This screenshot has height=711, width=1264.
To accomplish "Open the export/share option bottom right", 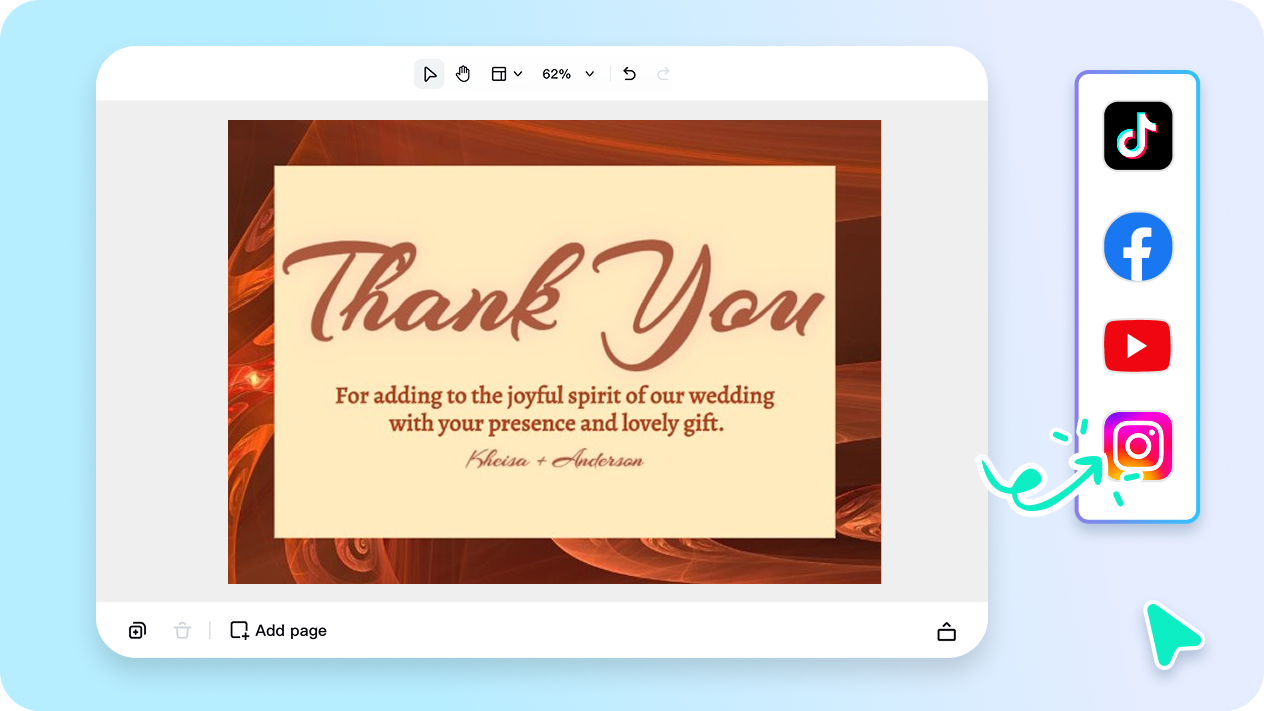I will pyautogui.click(x=946, y=630).
